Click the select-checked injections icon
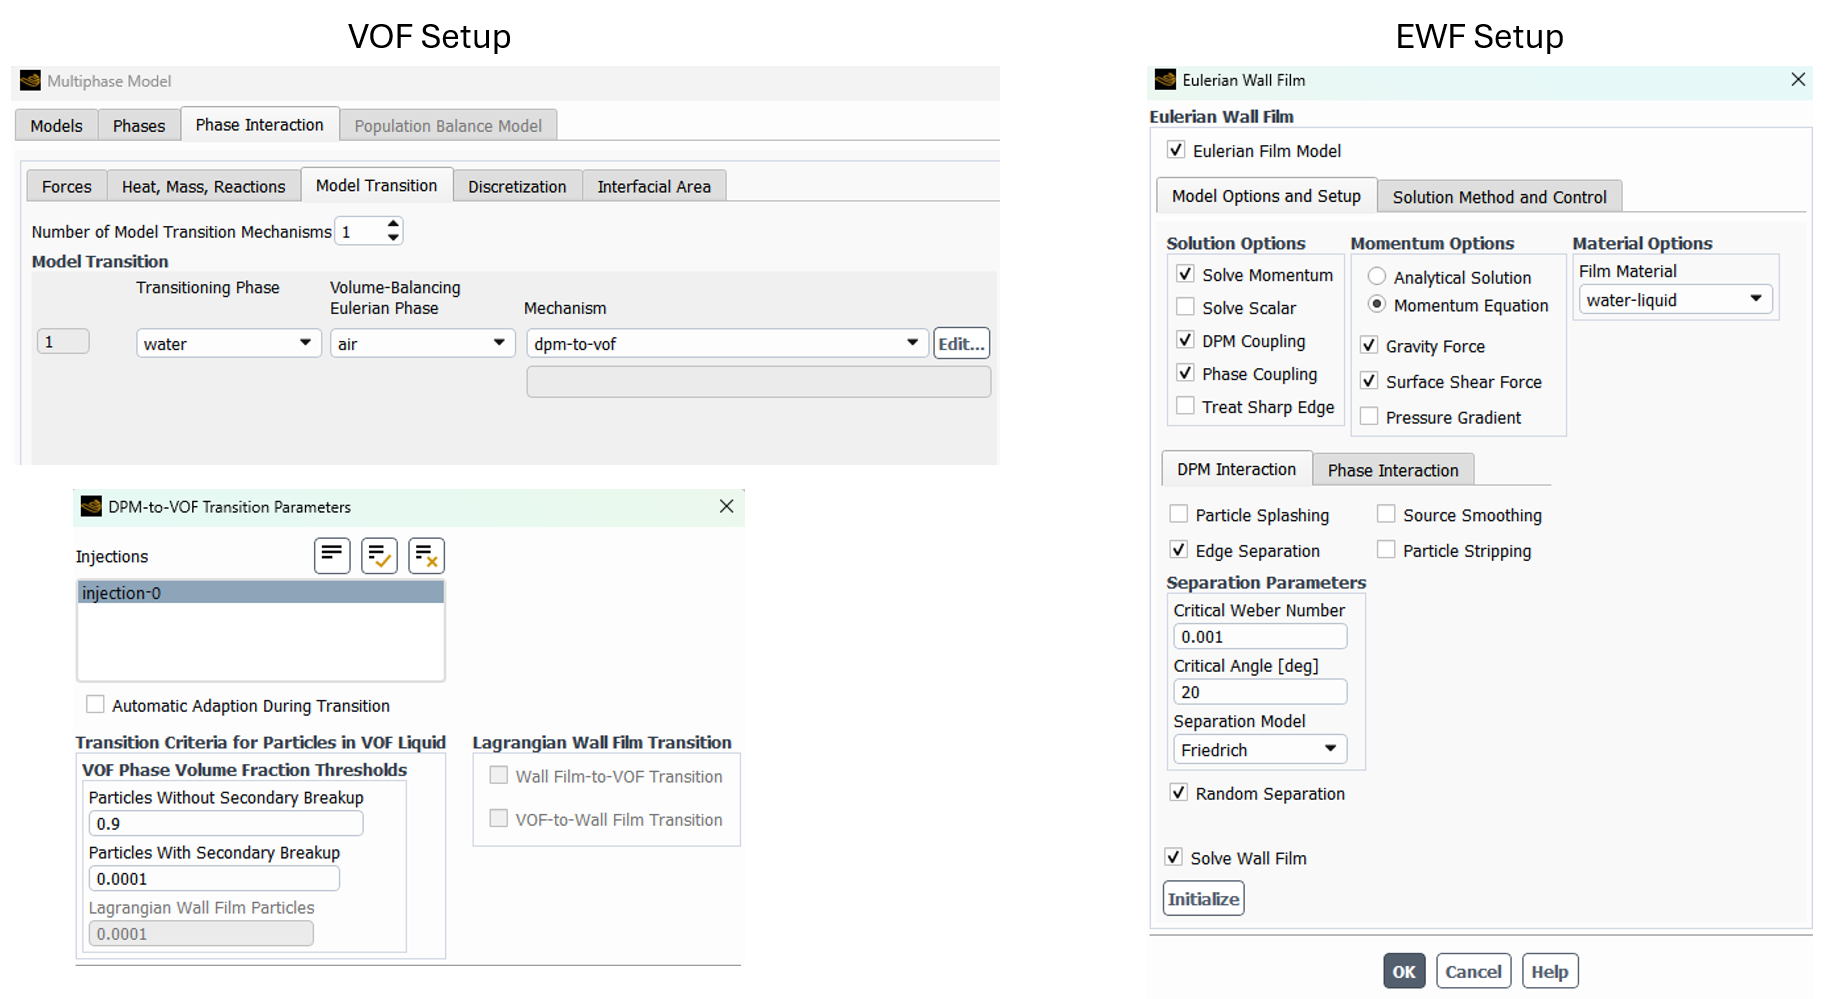 (x=379, y=555)
